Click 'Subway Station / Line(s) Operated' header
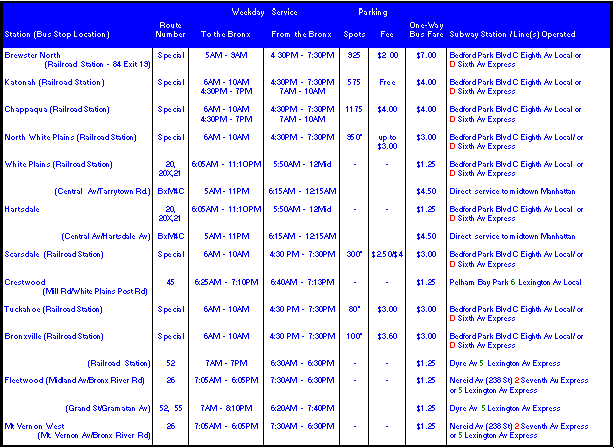 512,35
